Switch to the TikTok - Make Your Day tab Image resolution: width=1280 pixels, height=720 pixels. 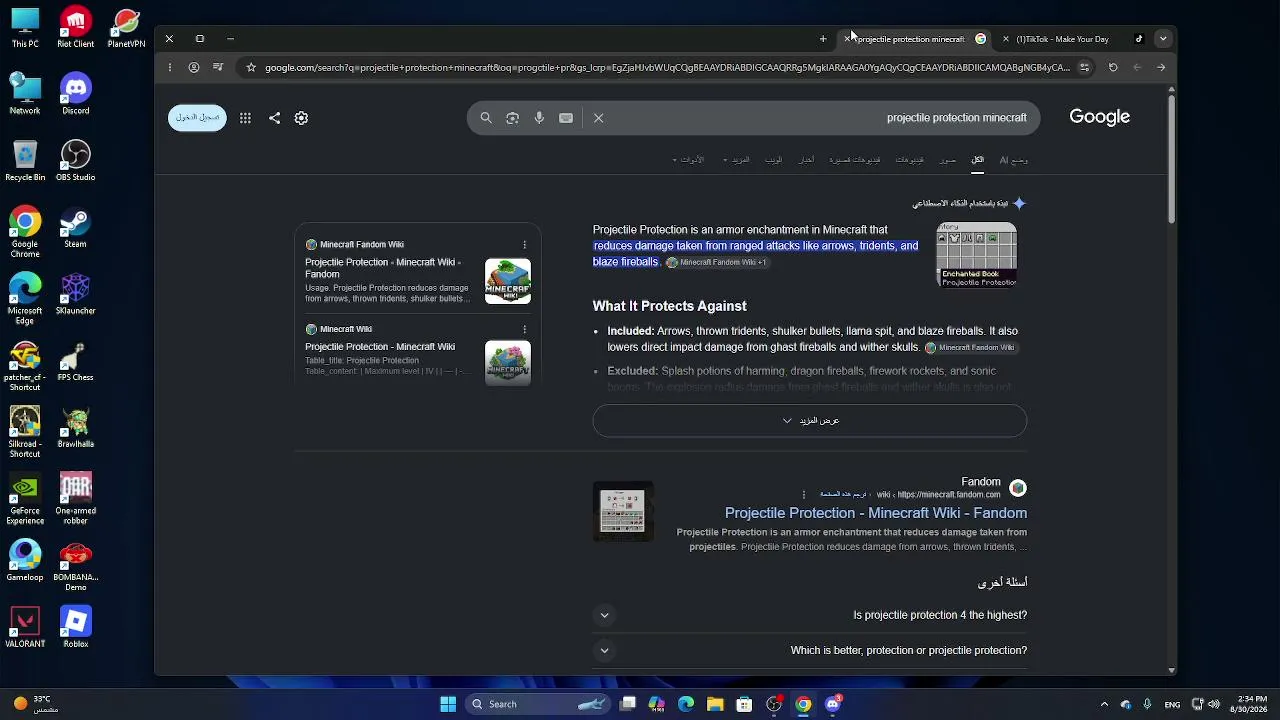1075,39
